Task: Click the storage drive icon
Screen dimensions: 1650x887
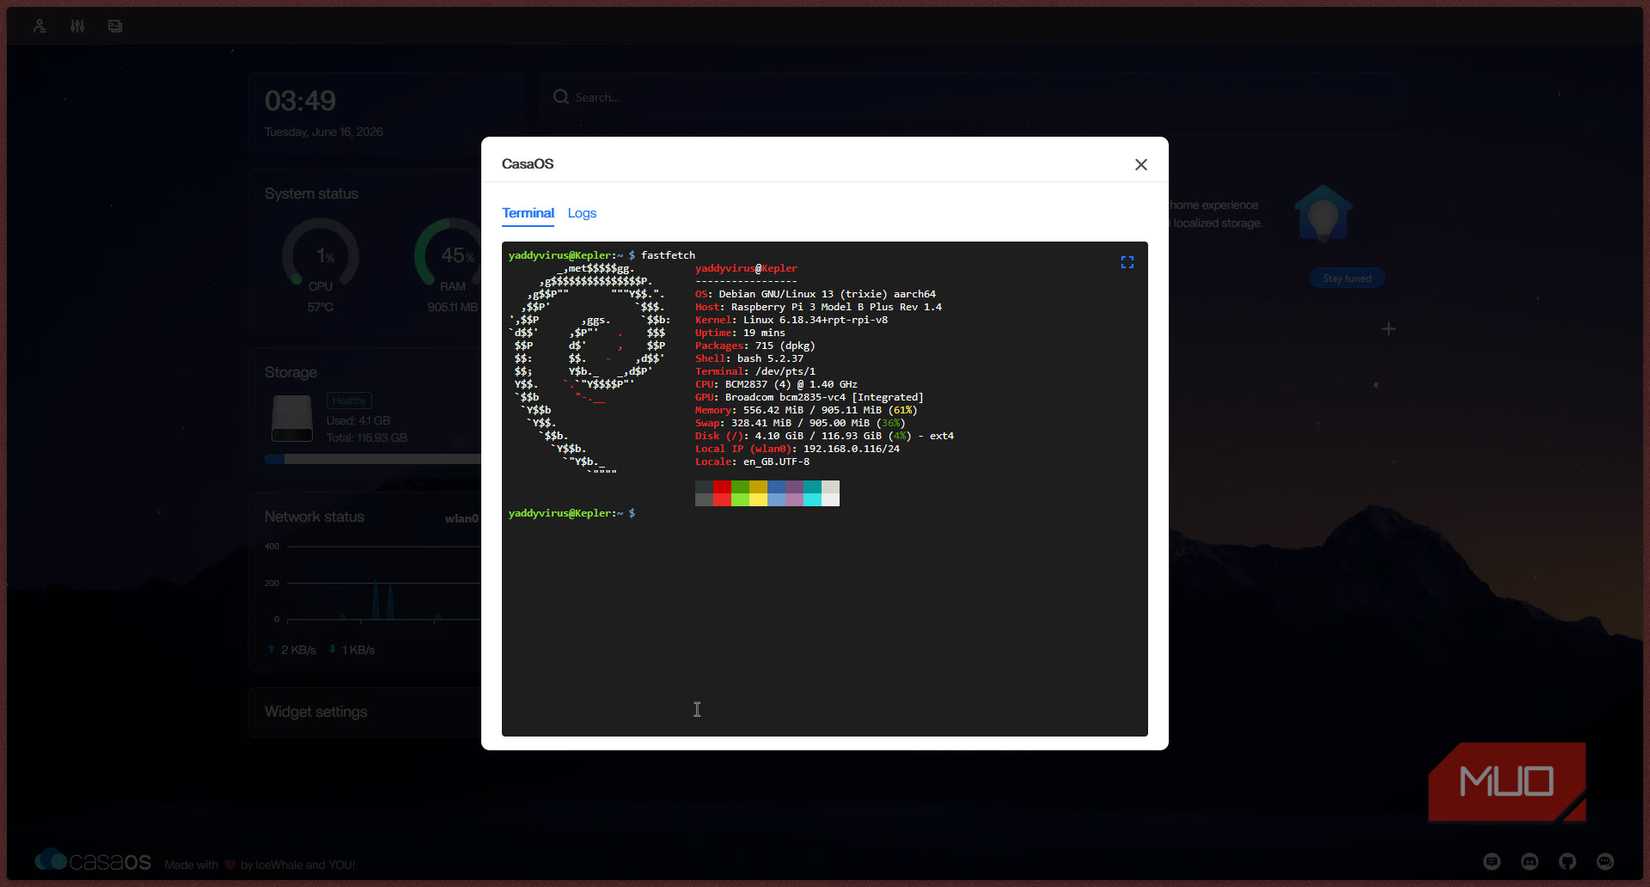Action: pyautogui.click(x=292, y=419)
